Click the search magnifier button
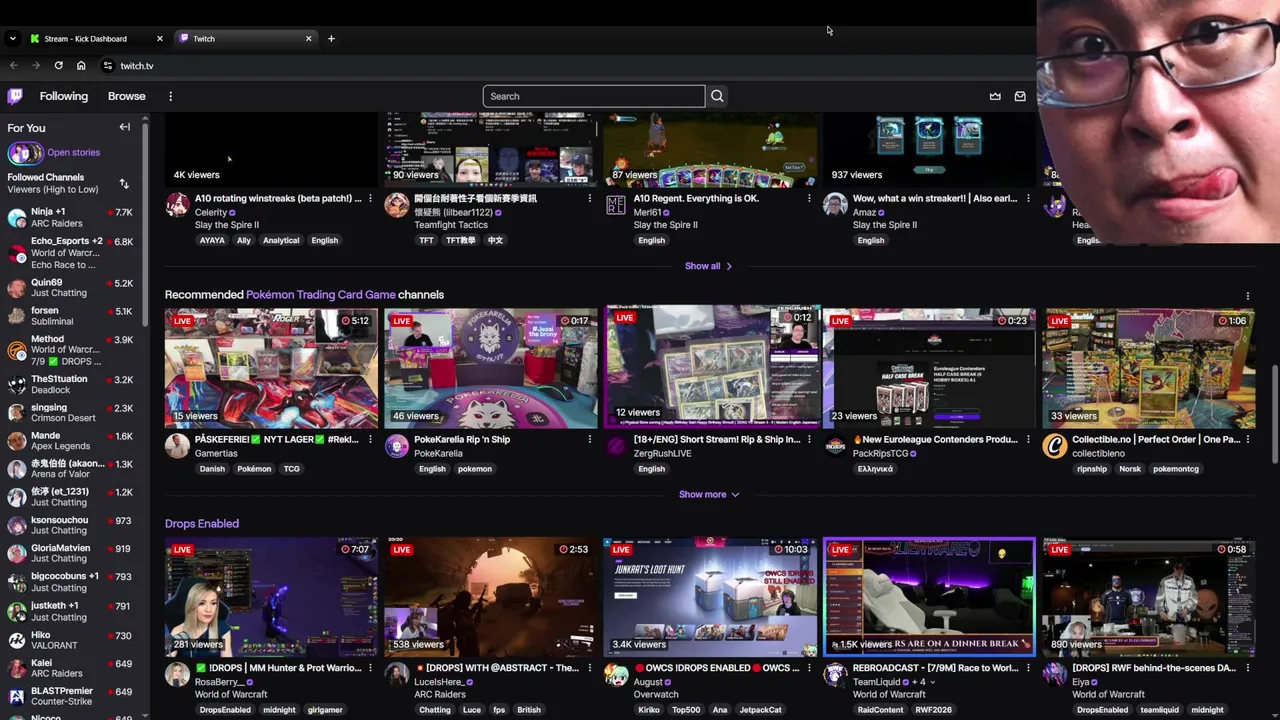This screenshot has height=720, width=1280. click(717, 96)
